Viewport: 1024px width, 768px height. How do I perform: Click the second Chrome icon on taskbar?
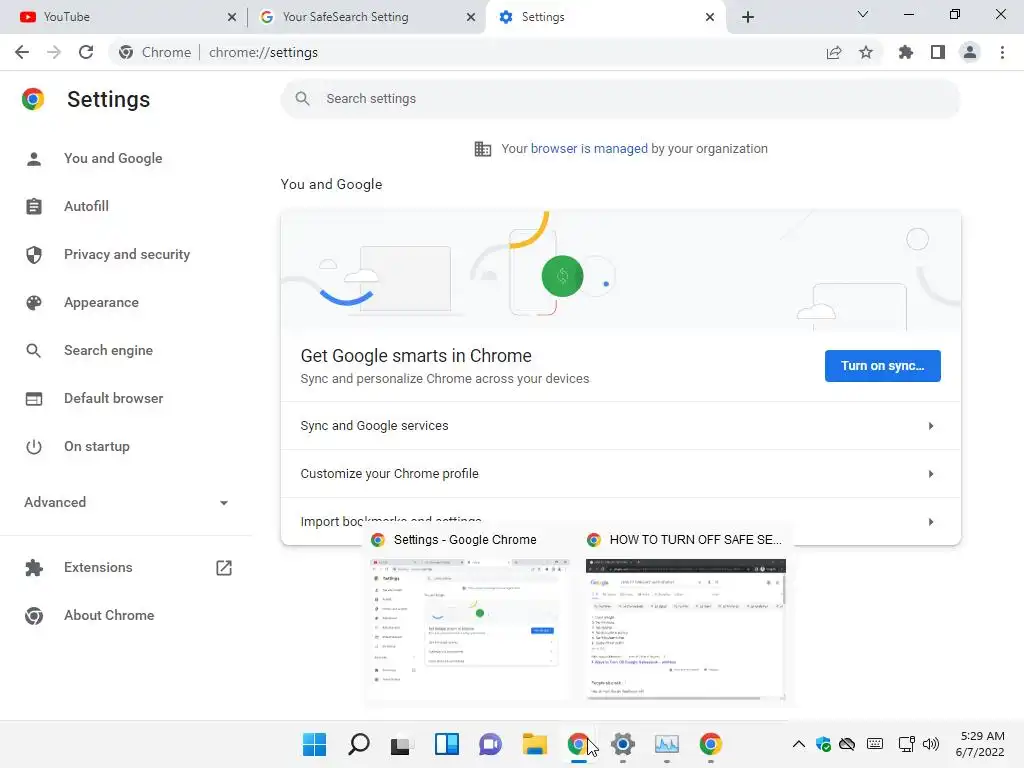pyautogui.click(x=711, y=744)
